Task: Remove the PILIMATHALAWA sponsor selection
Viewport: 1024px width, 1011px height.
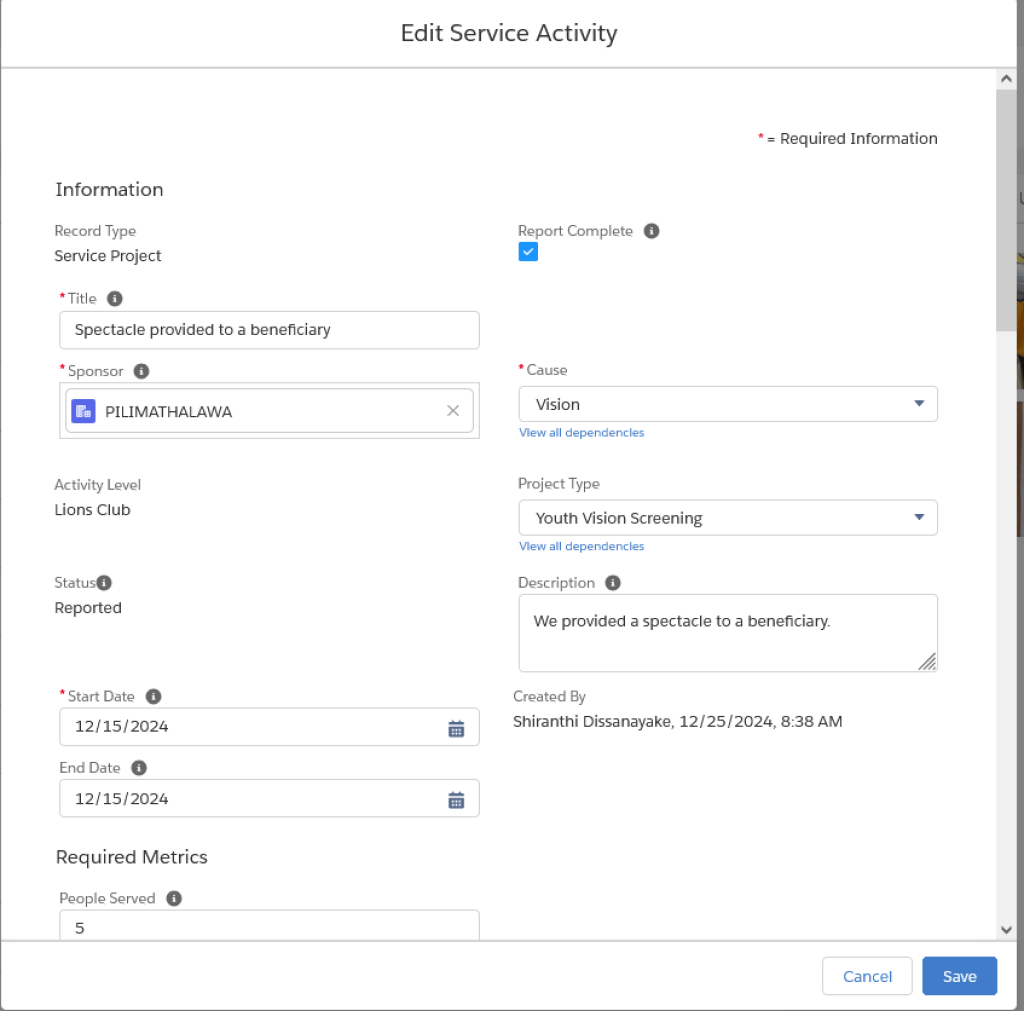Action: point(453,410)
